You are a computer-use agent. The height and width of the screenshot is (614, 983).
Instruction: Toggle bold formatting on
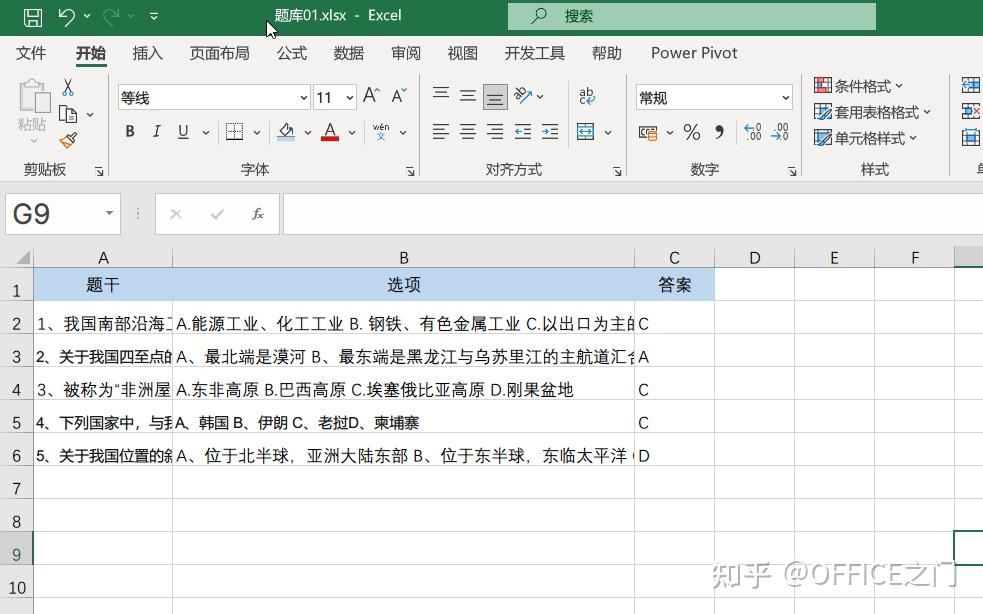point(129,131)
